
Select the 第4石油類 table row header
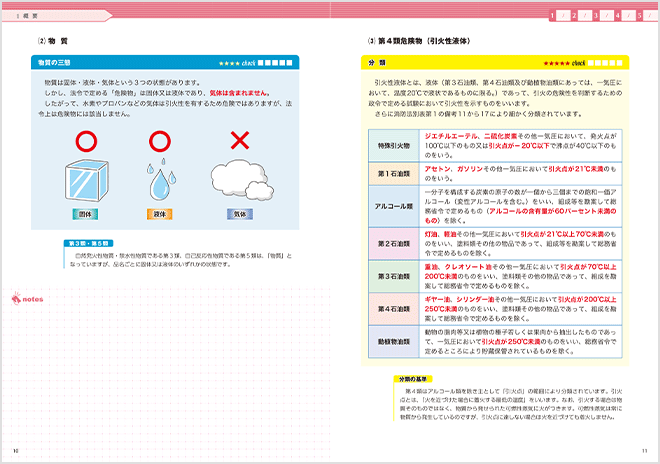[x=394, y=309]
